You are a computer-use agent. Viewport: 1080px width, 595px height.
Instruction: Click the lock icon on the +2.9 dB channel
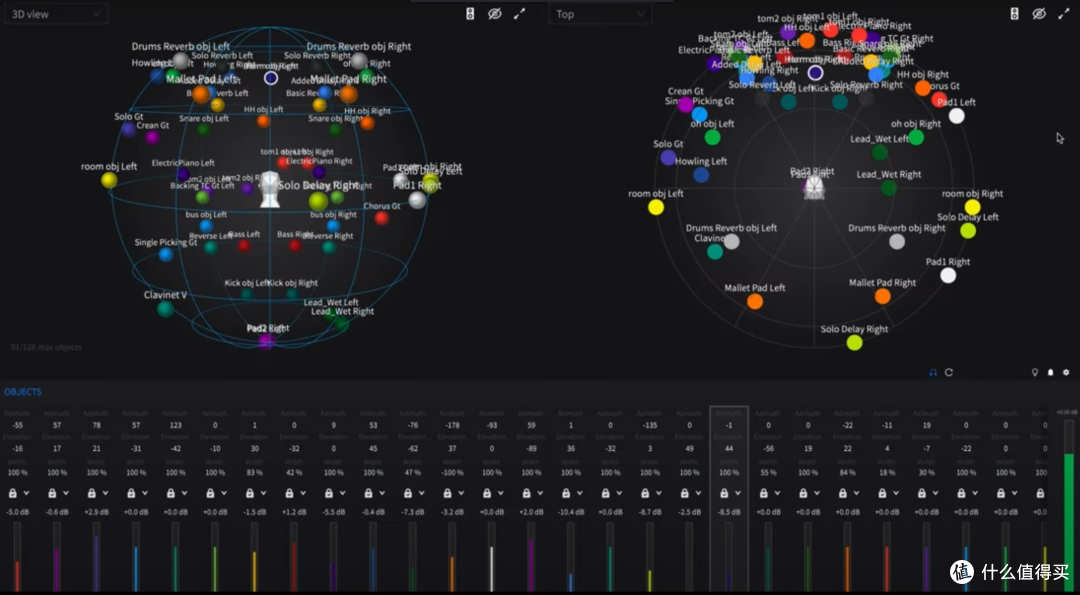[92, 493]
